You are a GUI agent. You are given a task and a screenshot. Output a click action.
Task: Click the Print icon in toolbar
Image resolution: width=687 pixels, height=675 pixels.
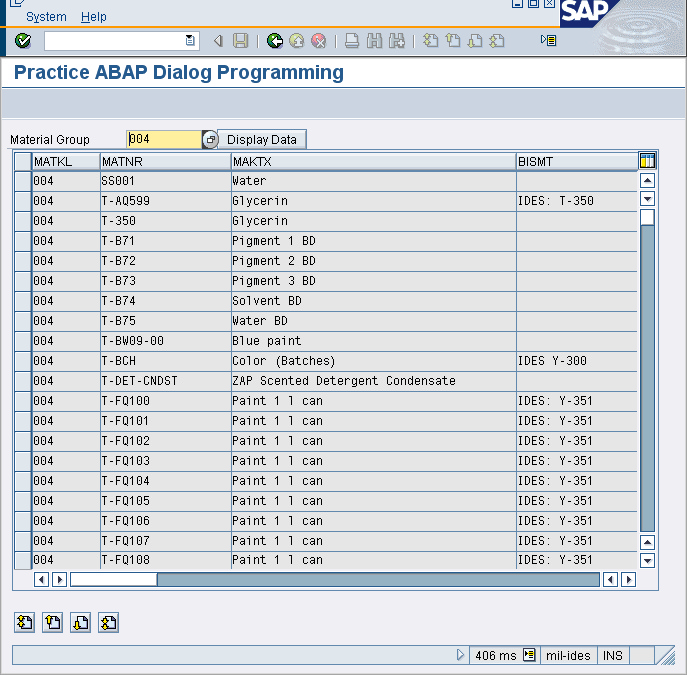point(352,41)
